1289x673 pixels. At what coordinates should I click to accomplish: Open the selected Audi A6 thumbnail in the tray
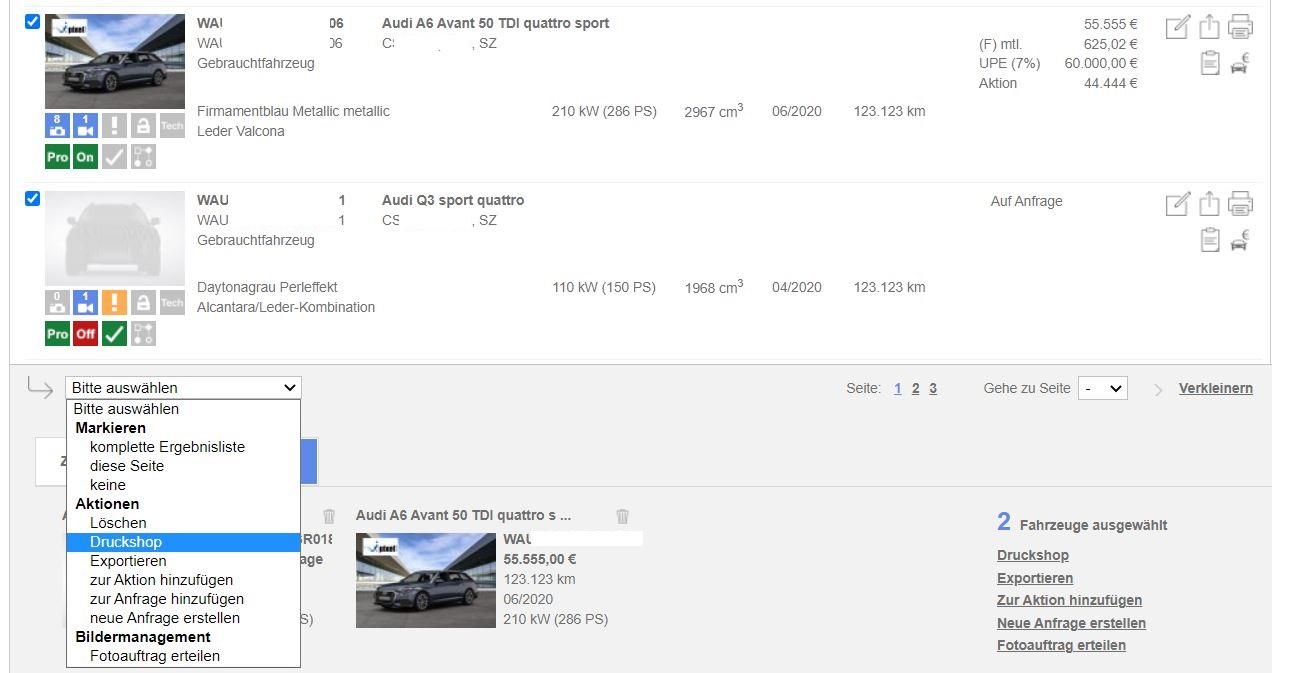[426, 581]
